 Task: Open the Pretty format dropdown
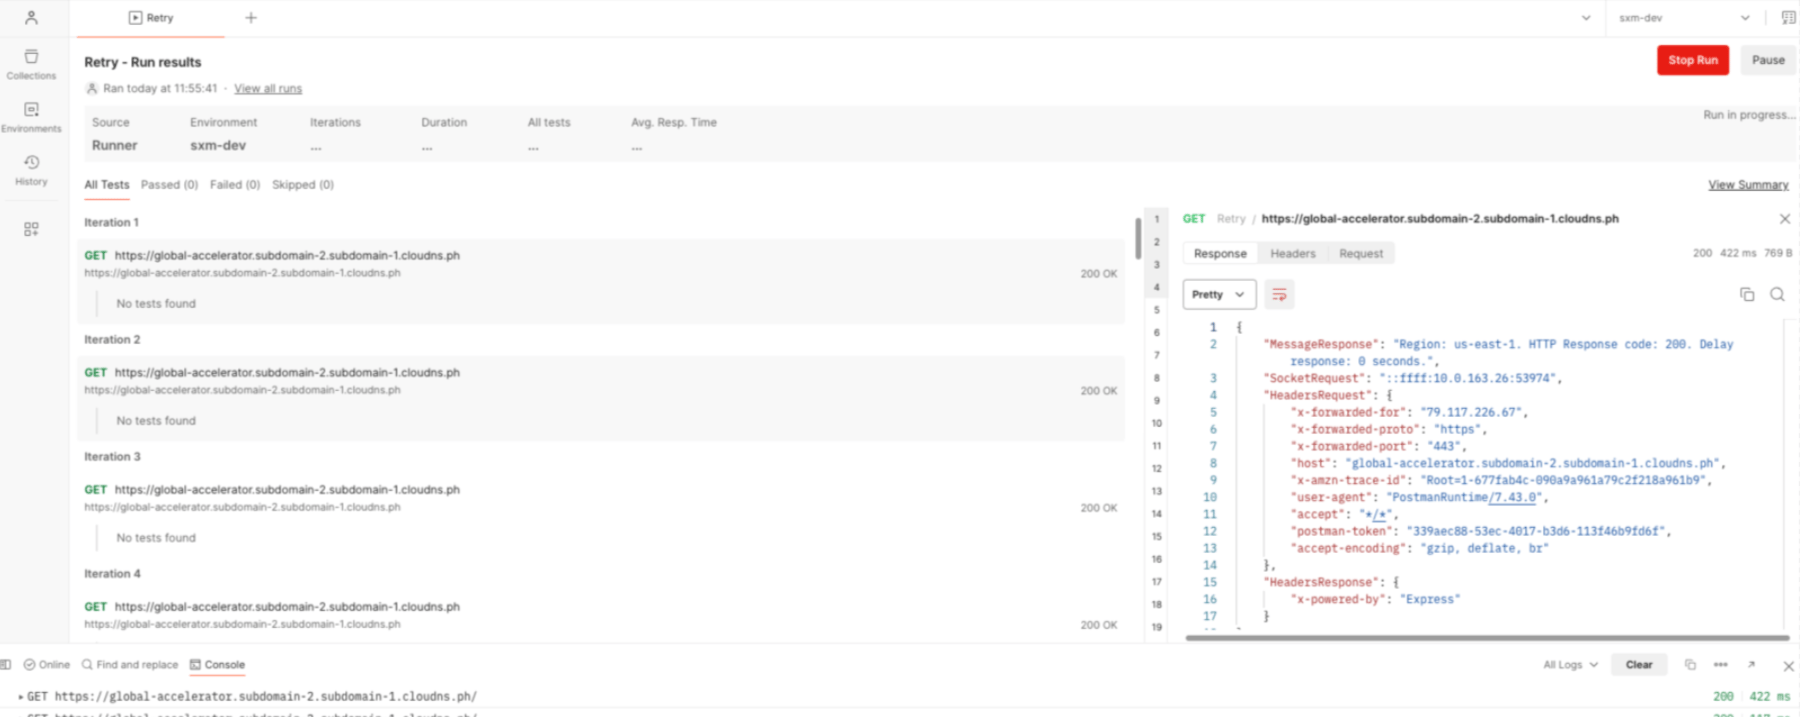[x=1219, y=295]
